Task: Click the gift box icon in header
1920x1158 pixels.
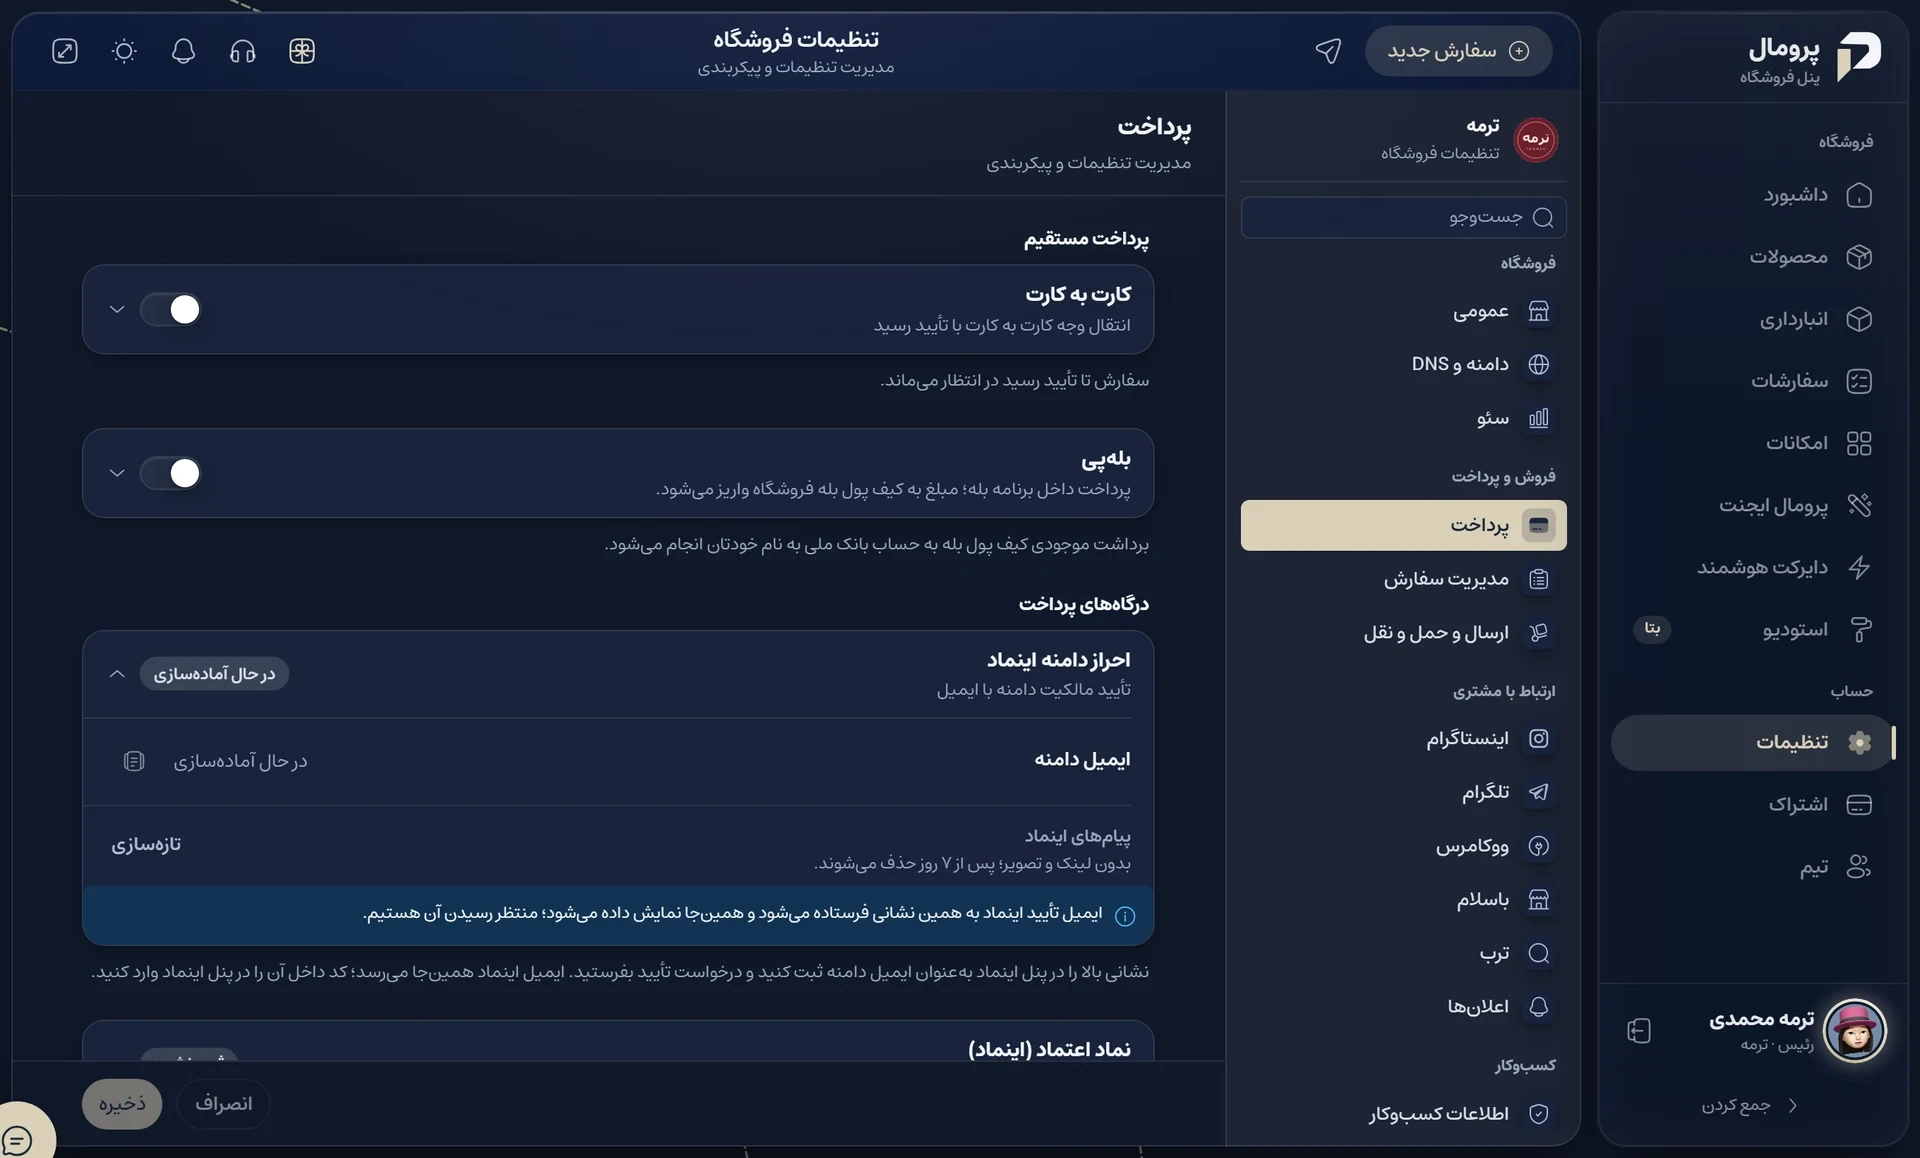Action: (x=302, y=51)
